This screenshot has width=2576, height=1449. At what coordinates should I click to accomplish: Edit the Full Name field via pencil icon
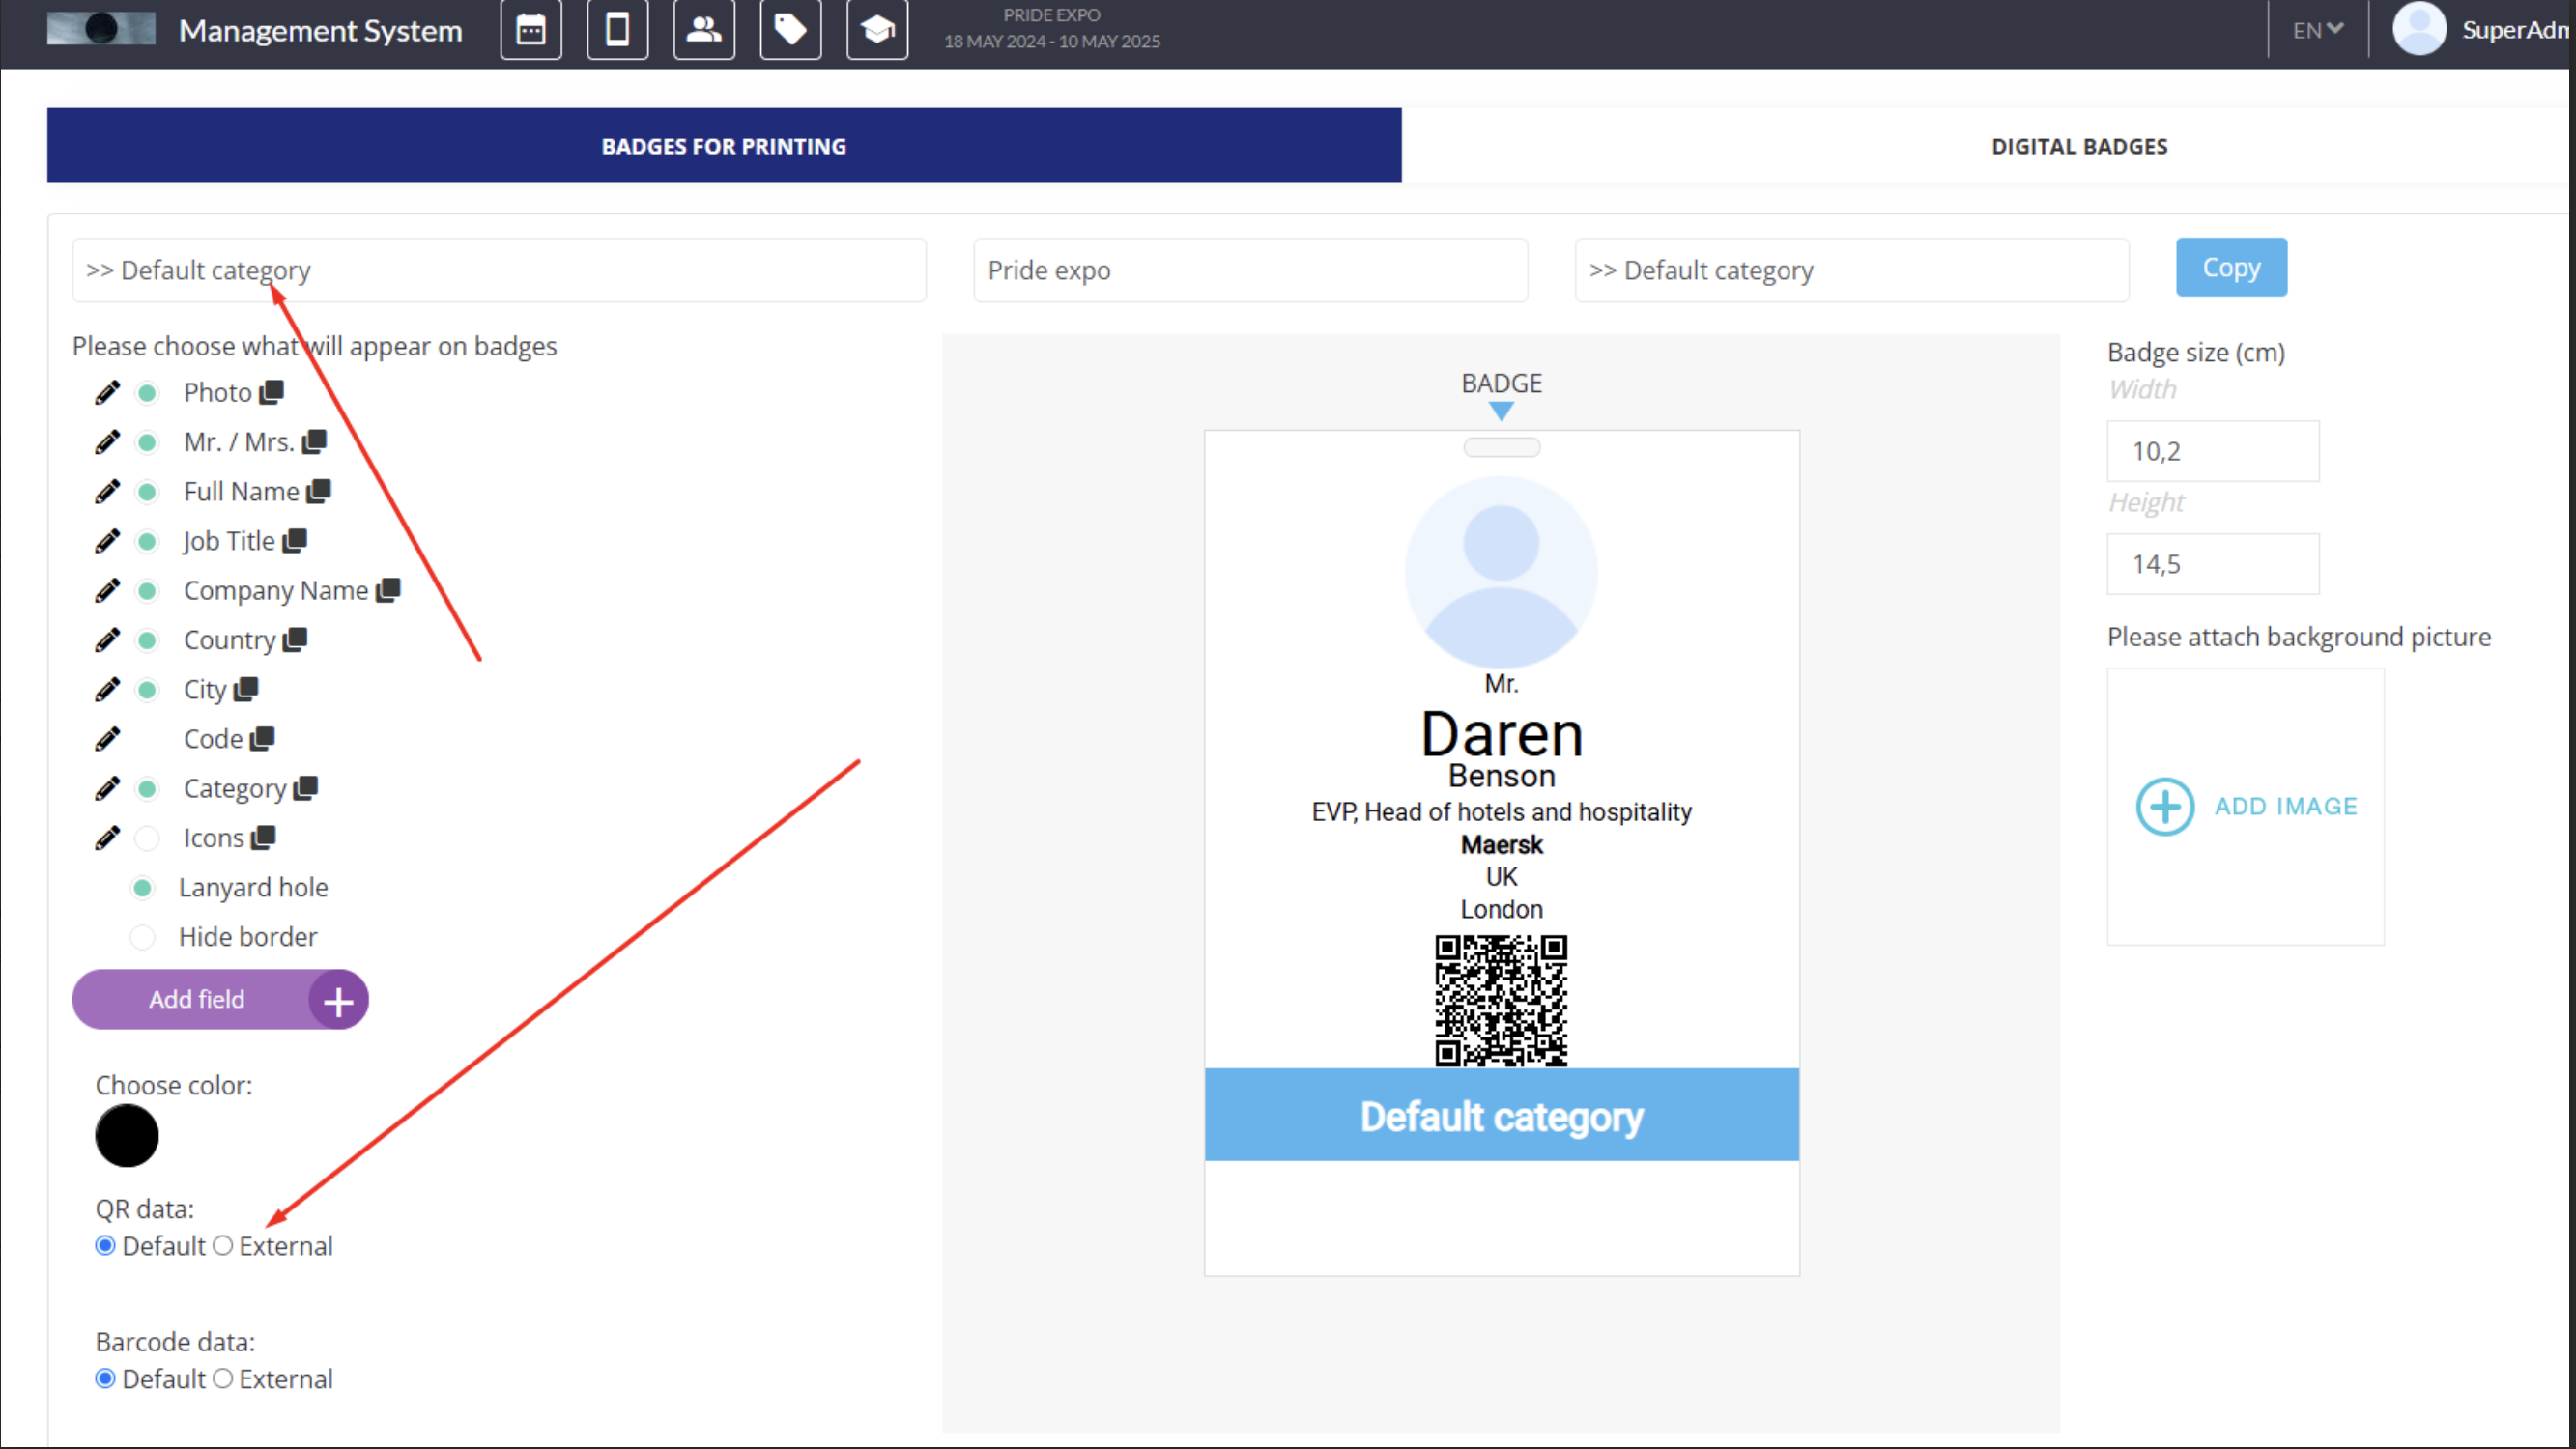point(107,491)
